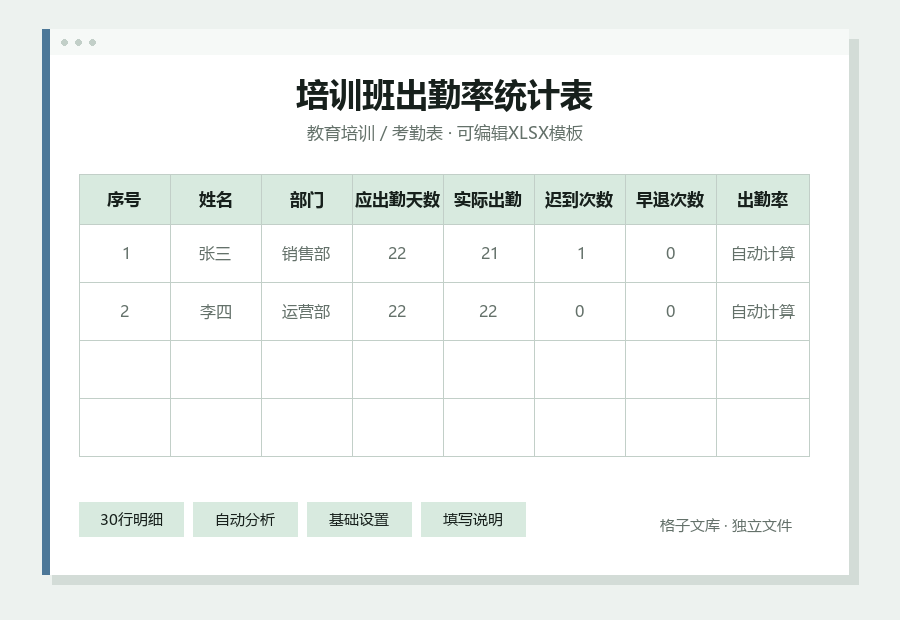Click 李四's 出勤率 cell 自动计算

point(763,312)
